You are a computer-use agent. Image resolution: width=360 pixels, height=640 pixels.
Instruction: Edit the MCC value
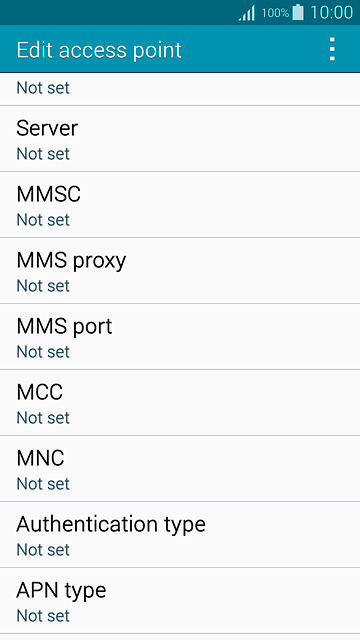coord(180,403)
